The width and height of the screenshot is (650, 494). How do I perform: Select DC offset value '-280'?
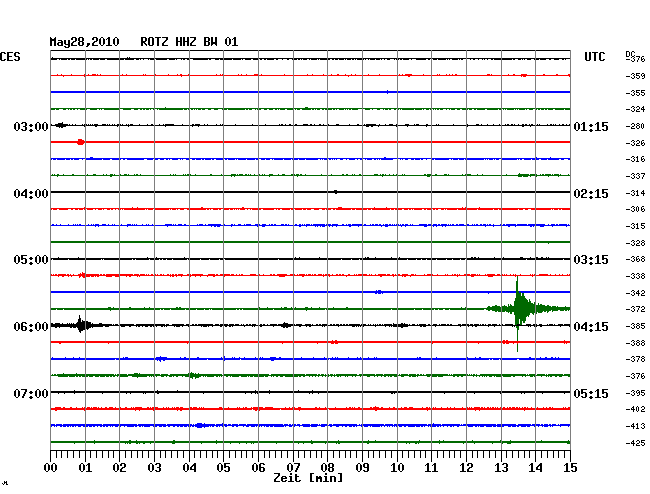pyautogui.click(x=635, y=126)
